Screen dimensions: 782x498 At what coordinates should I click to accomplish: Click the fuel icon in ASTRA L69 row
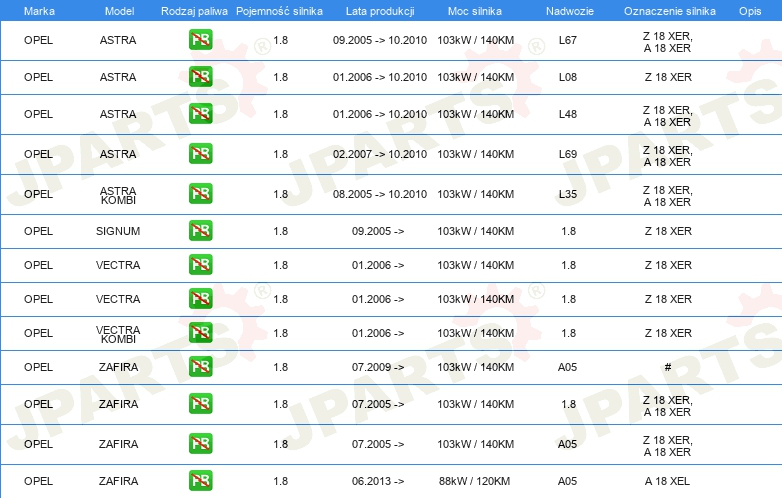click(200, 154)
